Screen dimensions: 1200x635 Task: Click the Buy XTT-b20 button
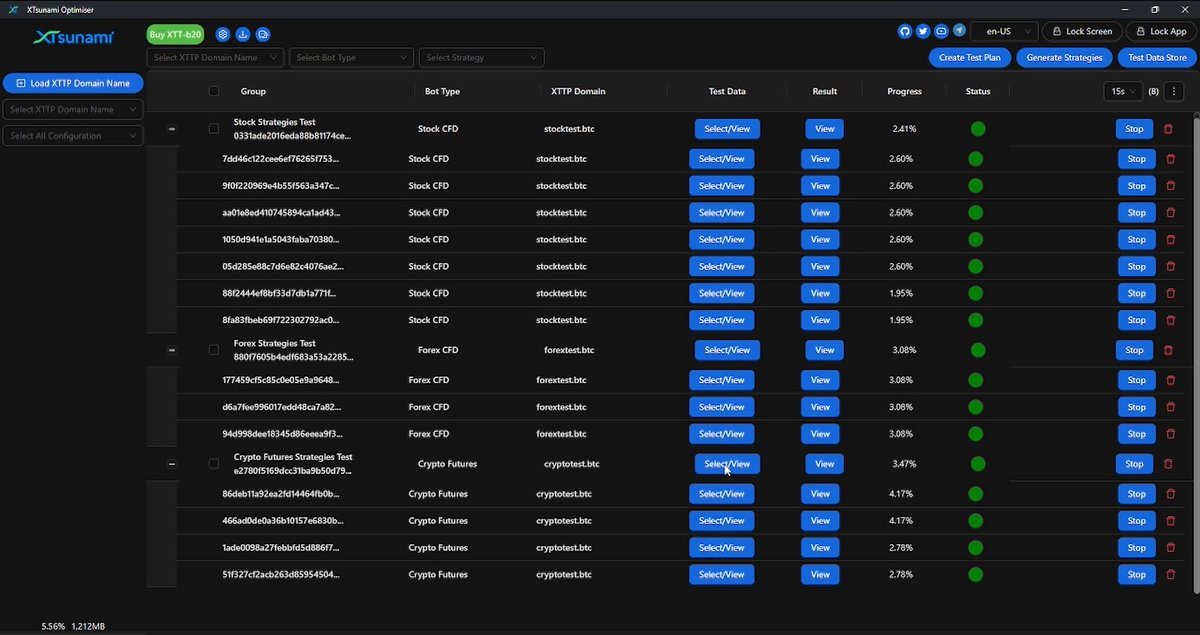pos(175,34)
